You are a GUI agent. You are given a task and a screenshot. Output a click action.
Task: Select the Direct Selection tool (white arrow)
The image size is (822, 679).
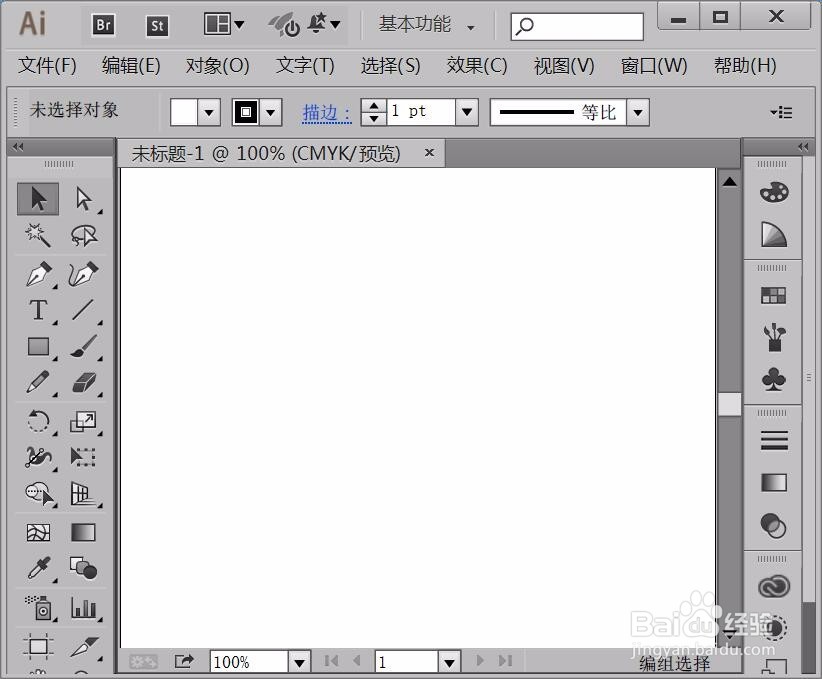point(83,199)
